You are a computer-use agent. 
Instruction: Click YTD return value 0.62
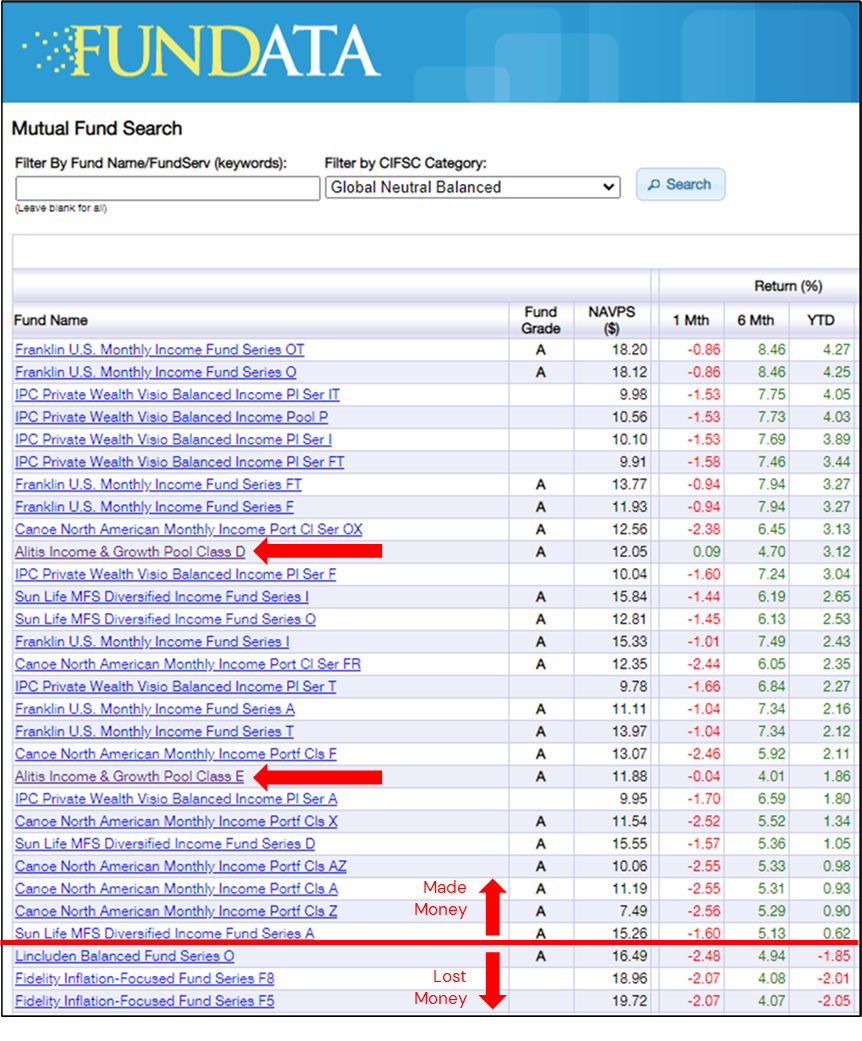836,933
